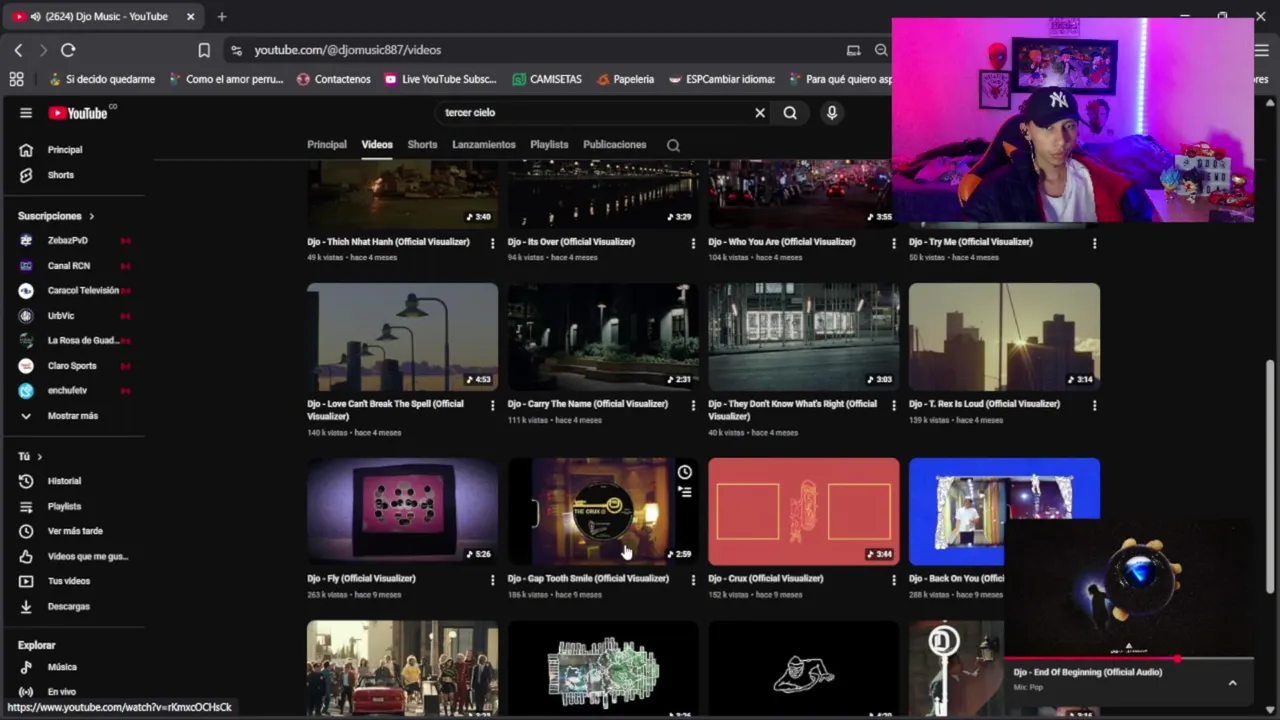Run the search with the magnifier button

[x=790, y=113]
